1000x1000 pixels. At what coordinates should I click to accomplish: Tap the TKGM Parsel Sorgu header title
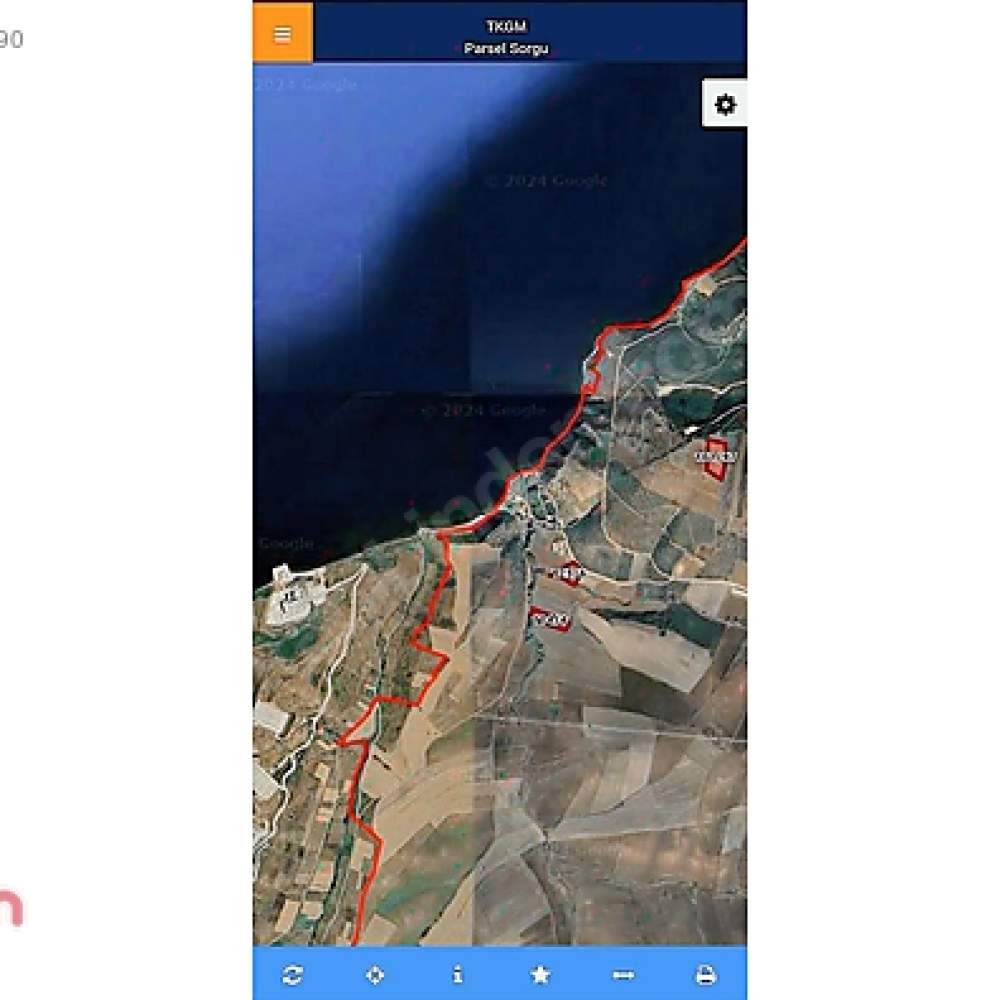(x=506, y=37)
